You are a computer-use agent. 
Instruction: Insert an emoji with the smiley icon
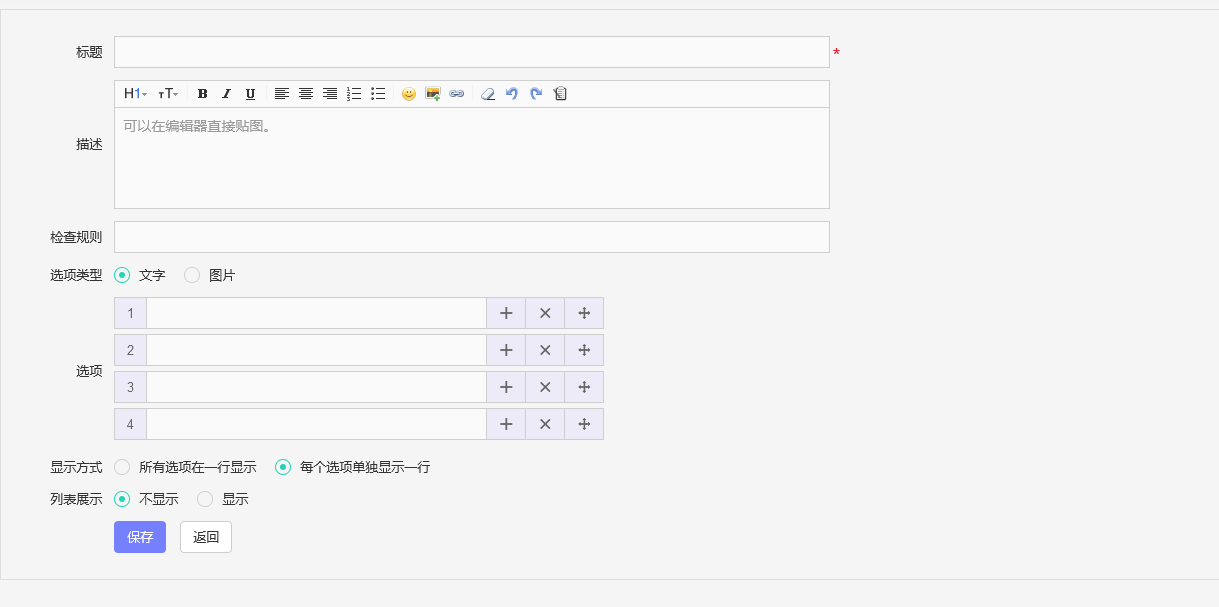(x=408, y=94)
